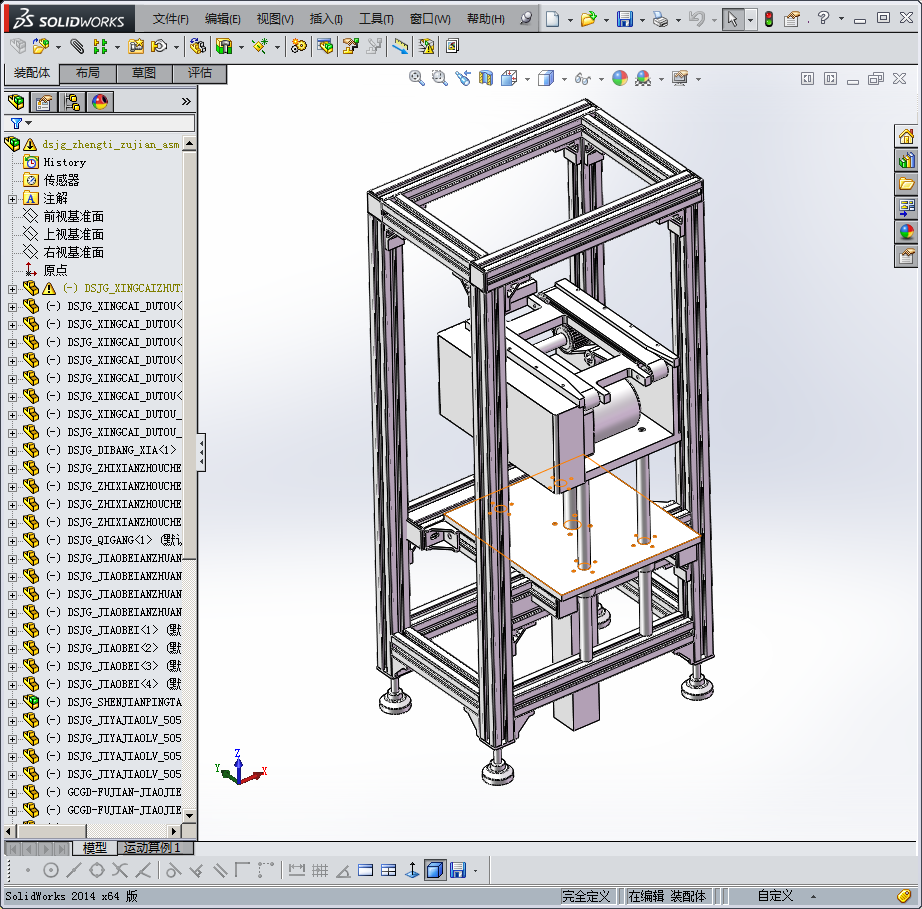The height and width of the screenshot is (909, 922).
Task: Expand the DSJG_JIAOBEI<1> component
Action: [12, 631]
